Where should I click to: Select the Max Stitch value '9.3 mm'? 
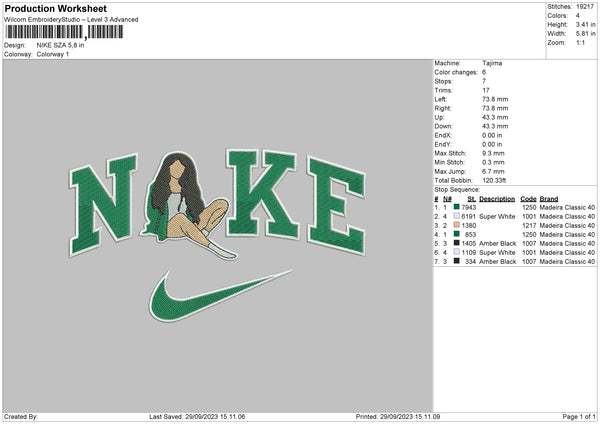[x=493, y=153]
